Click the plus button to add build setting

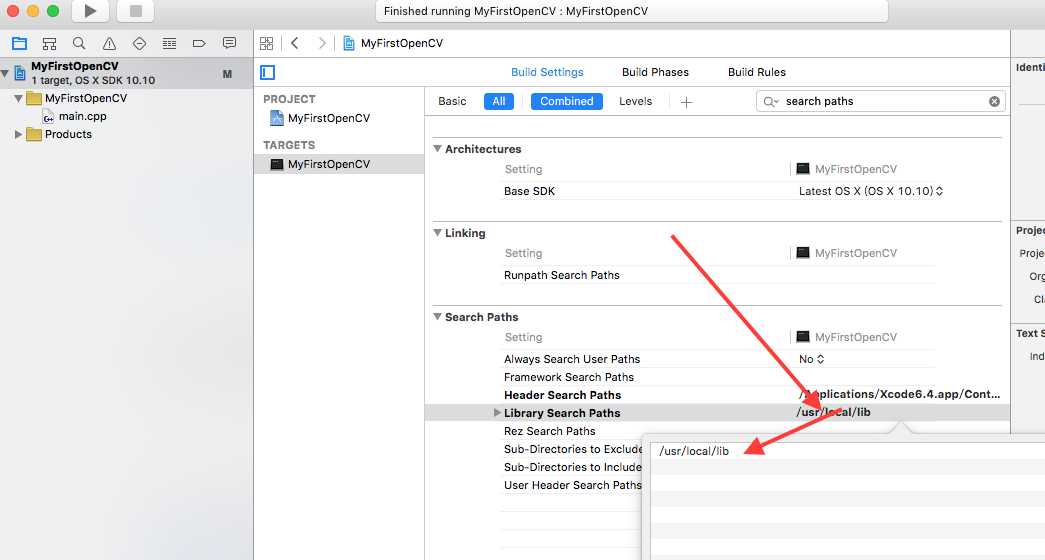point(686,101)
